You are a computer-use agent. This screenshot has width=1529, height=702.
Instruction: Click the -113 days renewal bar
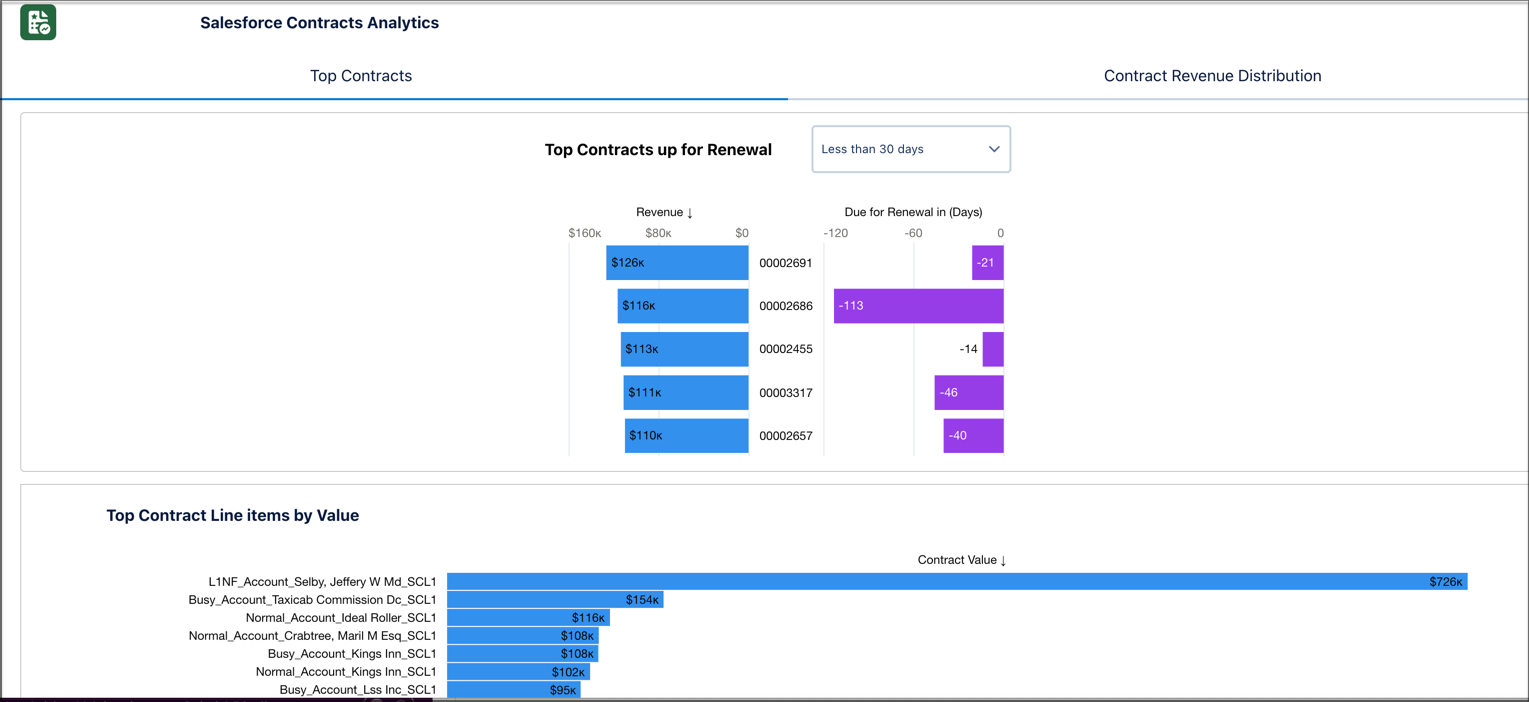(919, 306)
